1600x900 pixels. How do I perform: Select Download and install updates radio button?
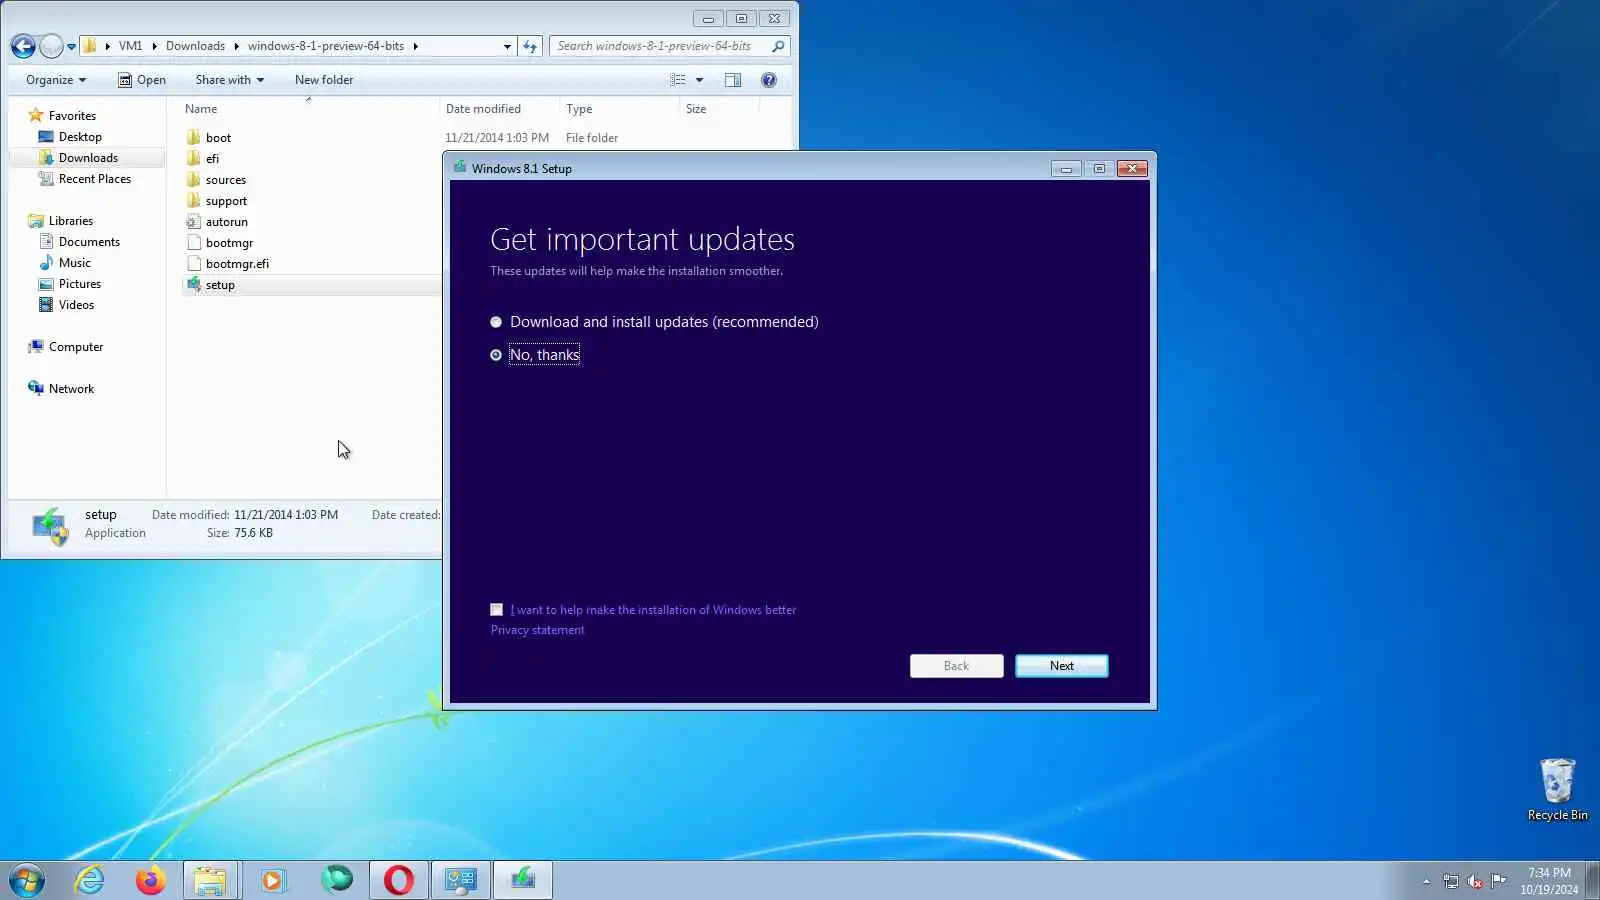(496, 322)
